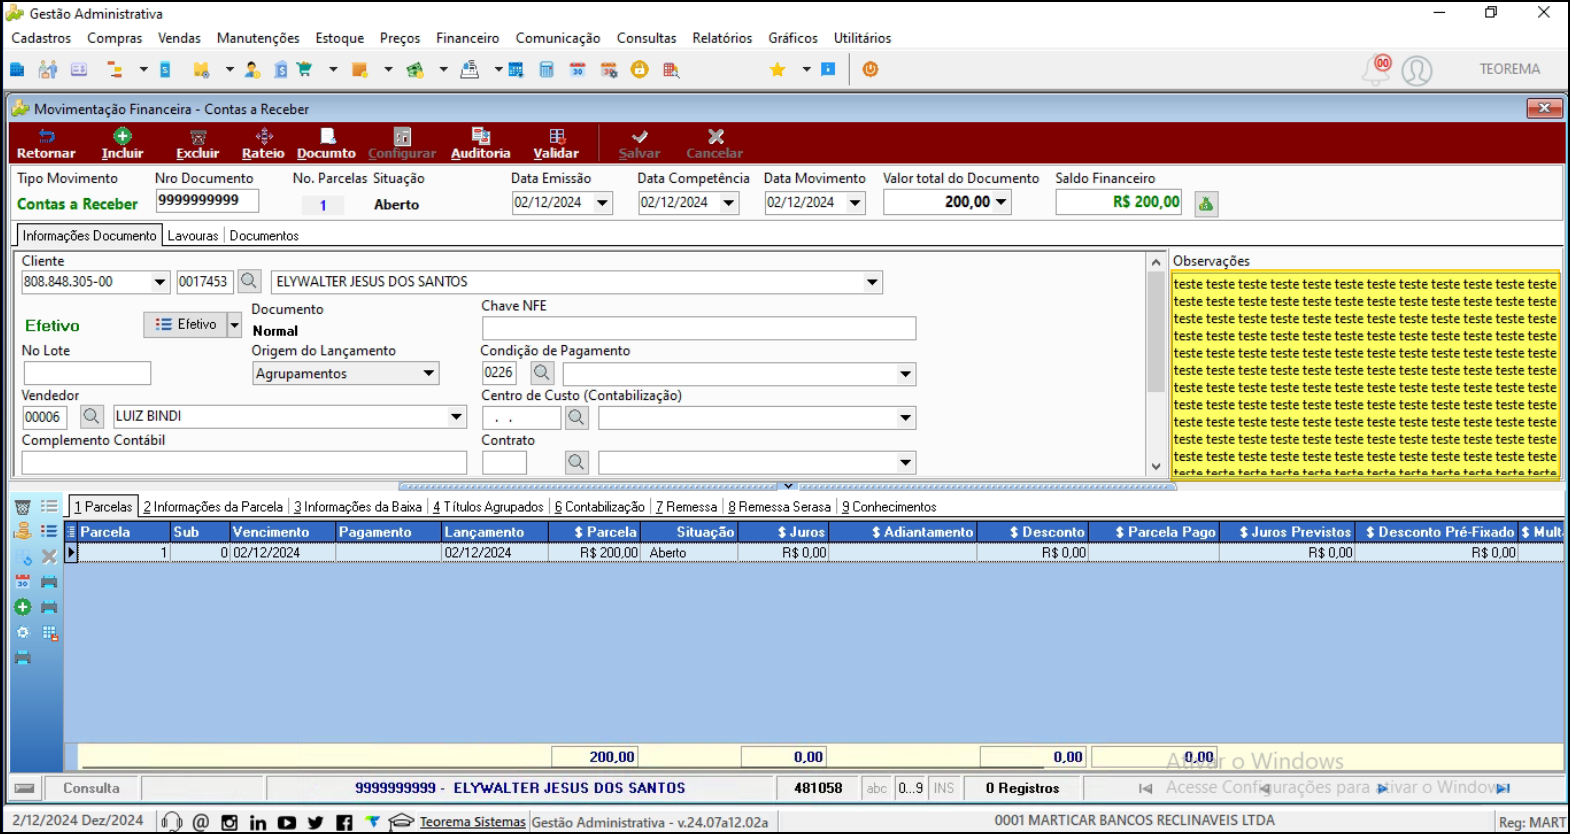Screen dimensions: 1570x834
Task: Click the headset support icon in status bar
Action: (172, 822)
